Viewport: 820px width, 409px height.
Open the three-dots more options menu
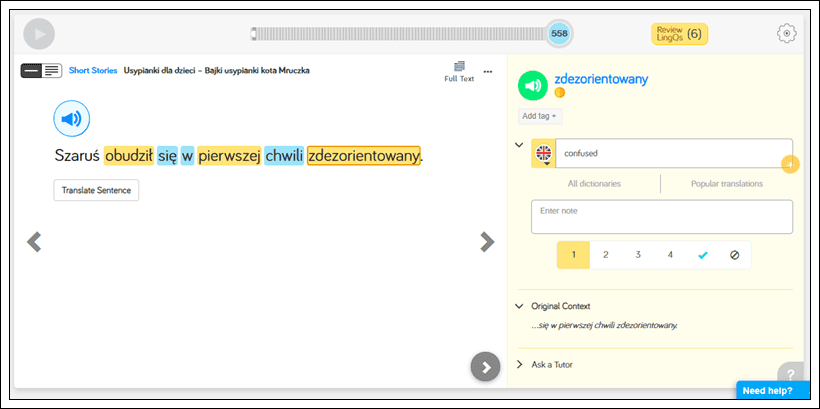[488, 71]
